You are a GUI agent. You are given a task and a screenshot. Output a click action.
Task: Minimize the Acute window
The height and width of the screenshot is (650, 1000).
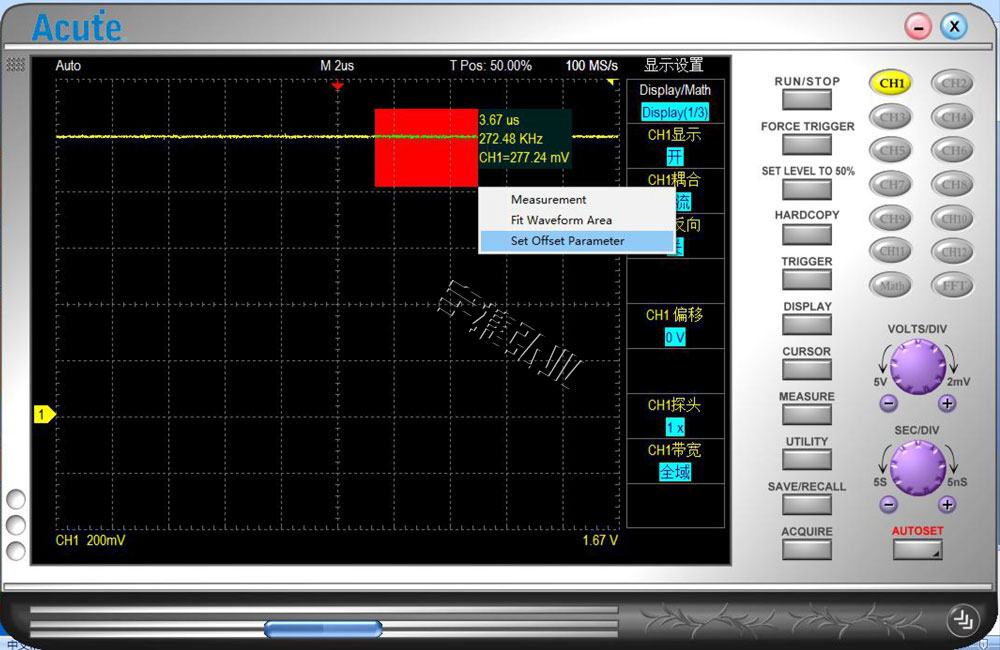(918, 27)
